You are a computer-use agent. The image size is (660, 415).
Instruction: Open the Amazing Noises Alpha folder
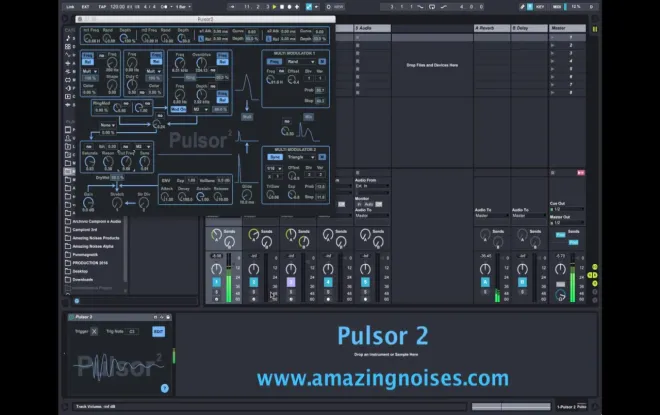point(93,246)
